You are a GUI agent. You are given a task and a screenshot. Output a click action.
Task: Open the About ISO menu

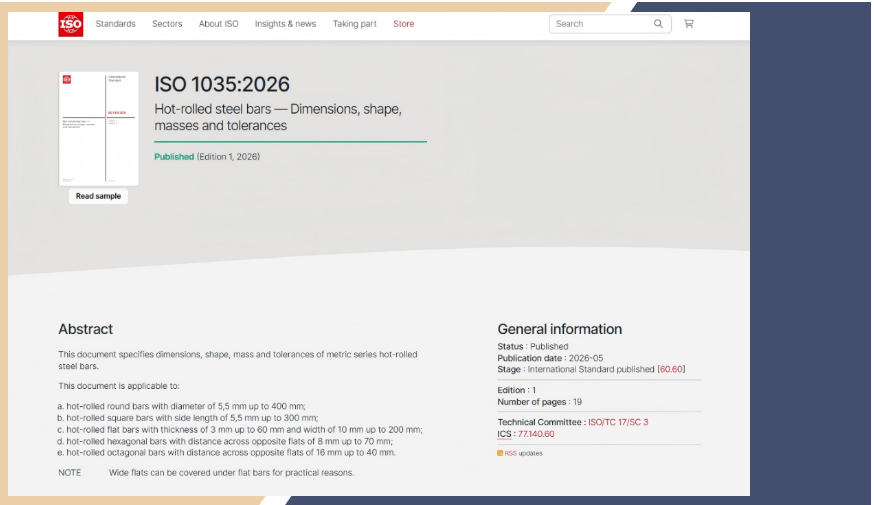click(x=218, y=24)
